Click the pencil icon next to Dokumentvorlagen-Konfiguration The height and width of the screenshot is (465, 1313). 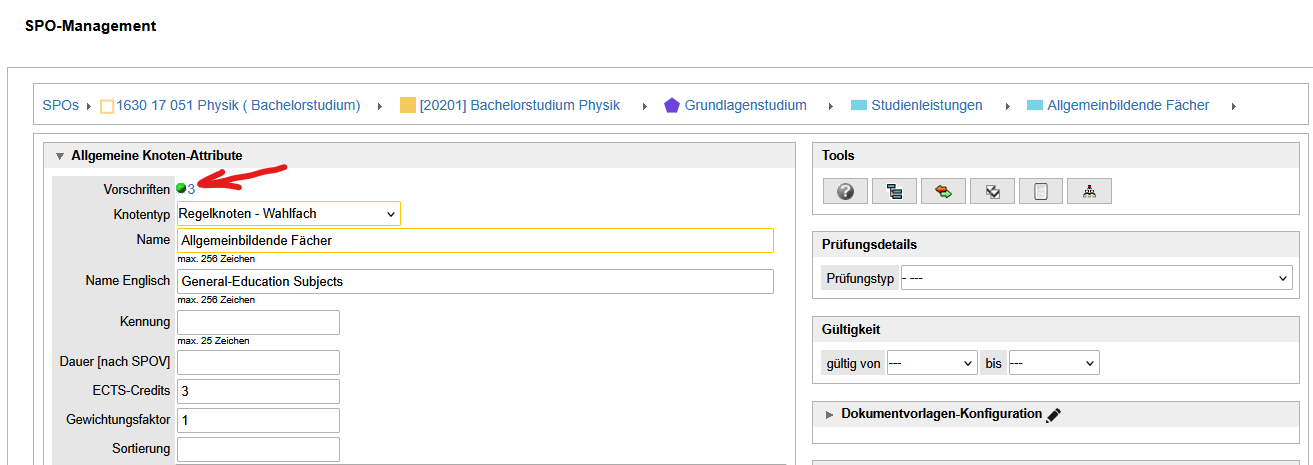click(1053, 415)
